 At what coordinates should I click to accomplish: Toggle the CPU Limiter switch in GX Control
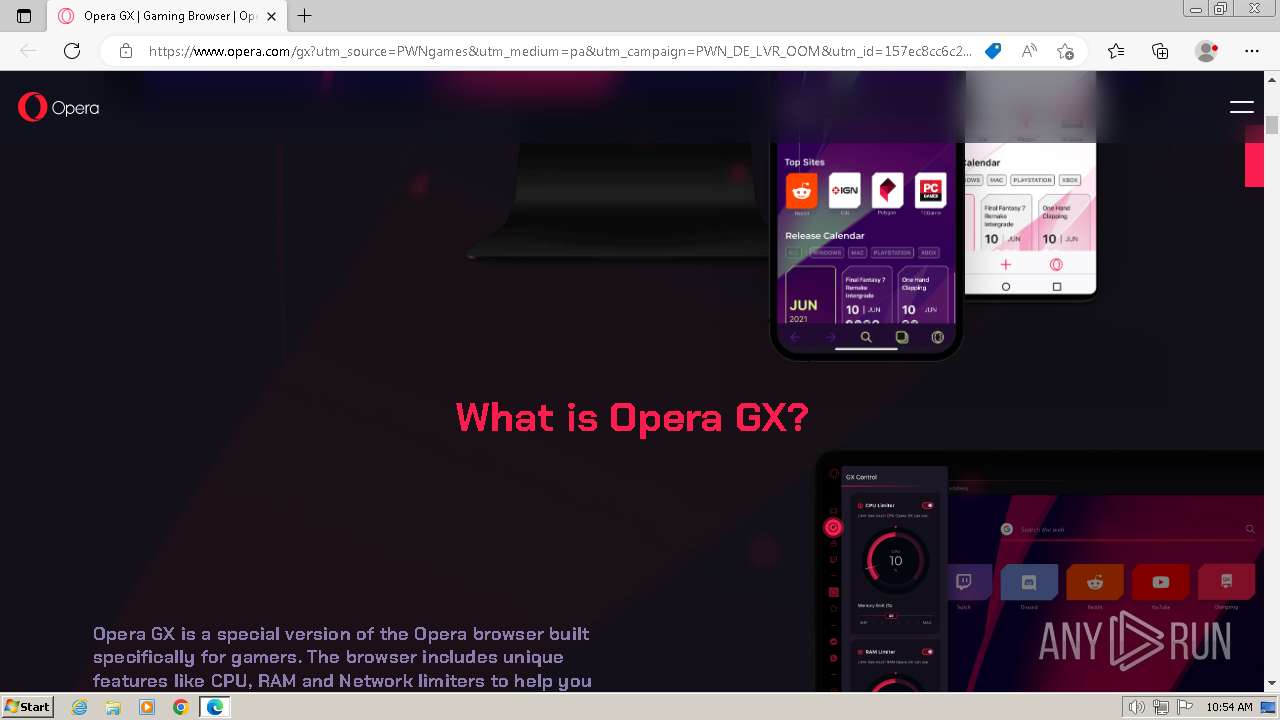pos(928,506)
